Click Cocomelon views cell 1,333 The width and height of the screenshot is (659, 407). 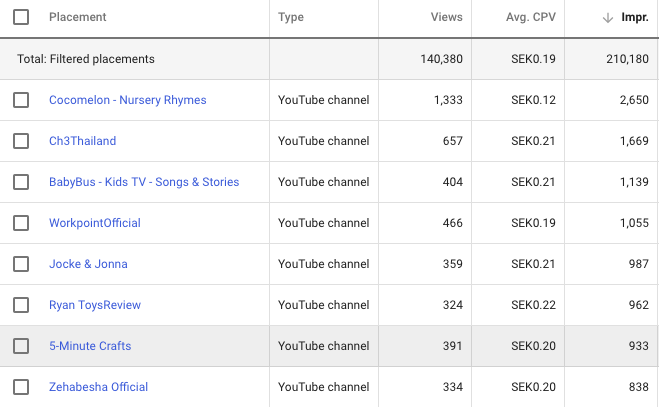448,100
